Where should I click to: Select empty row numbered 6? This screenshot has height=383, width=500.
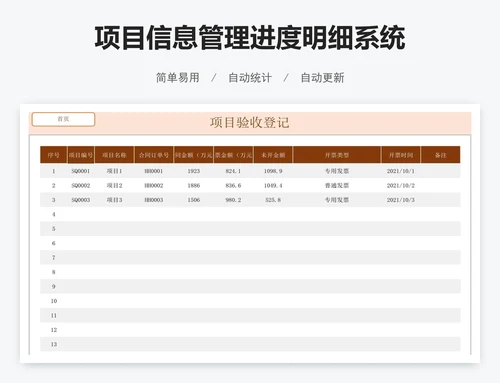pos(250,243)
